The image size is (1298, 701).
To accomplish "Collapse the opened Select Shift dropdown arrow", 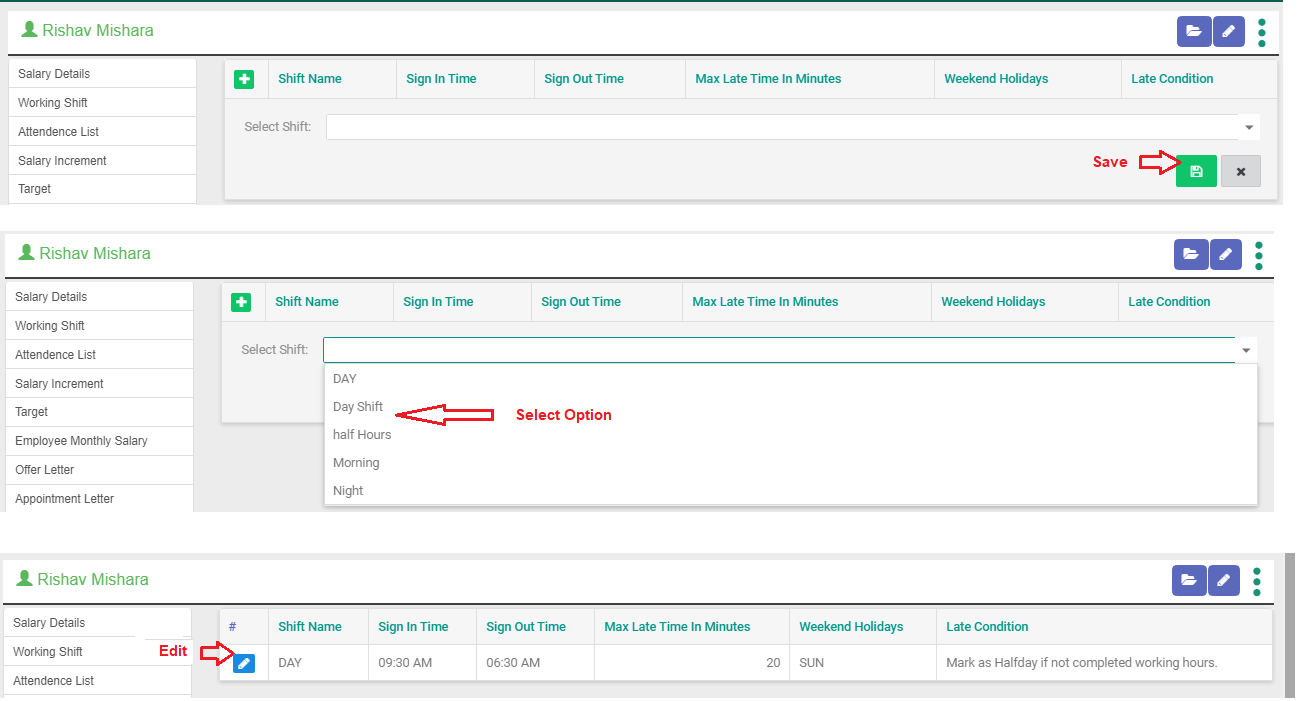I will pos(1246,350).
